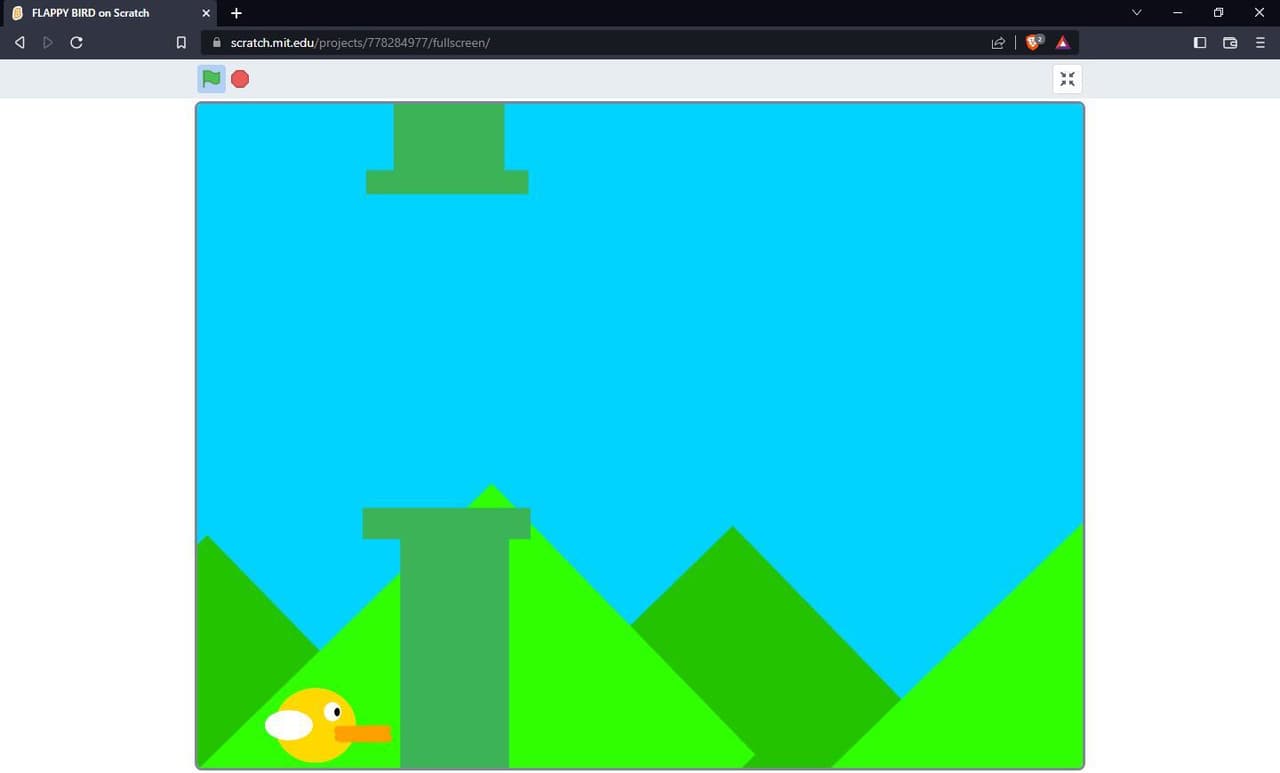Minimize the browser window
1280x773 pixels.
tap(1177, 13)
